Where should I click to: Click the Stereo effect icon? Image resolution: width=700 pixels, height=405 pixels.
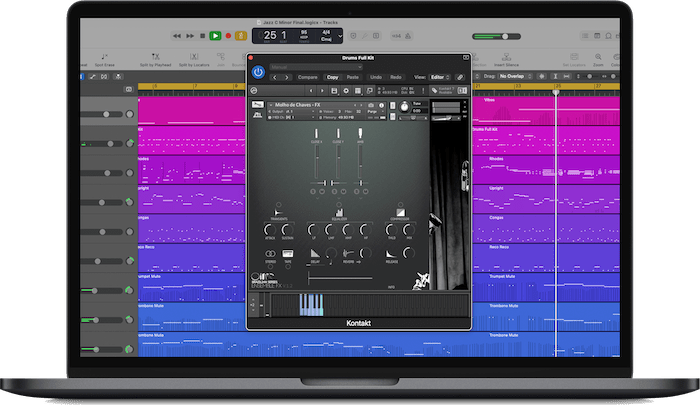pos(271,254)
